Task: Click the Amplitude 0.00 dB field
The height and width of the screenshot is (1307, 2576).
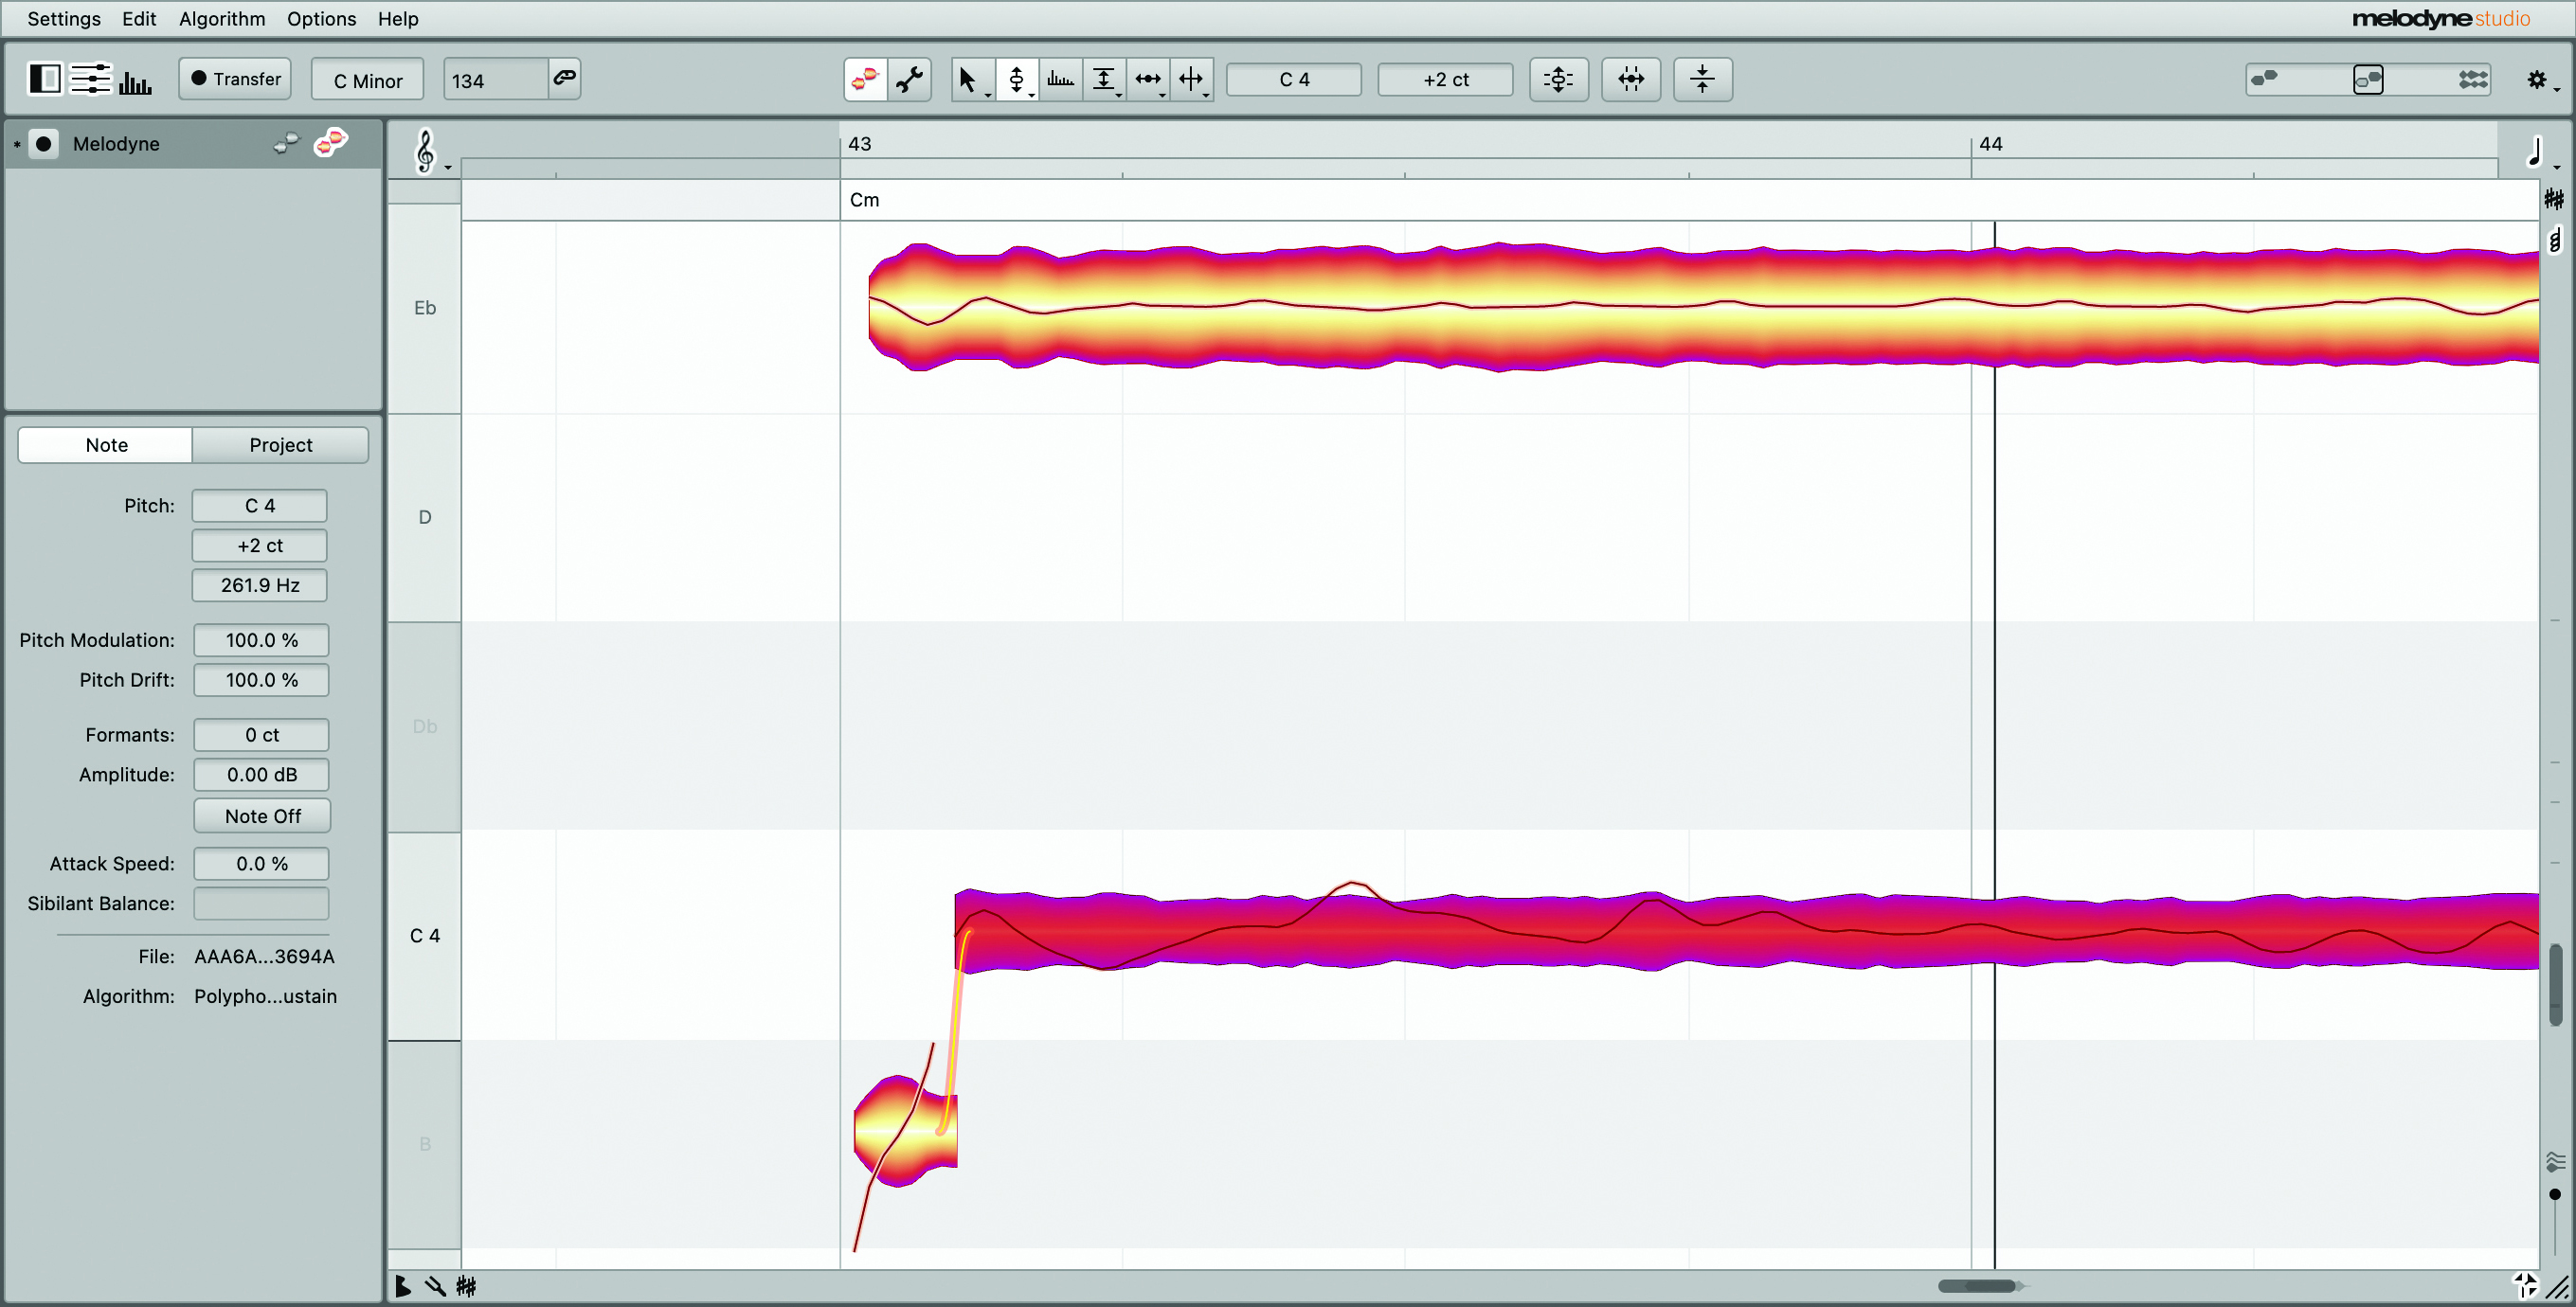Action: pyautogui.click(x=261, y=775)
